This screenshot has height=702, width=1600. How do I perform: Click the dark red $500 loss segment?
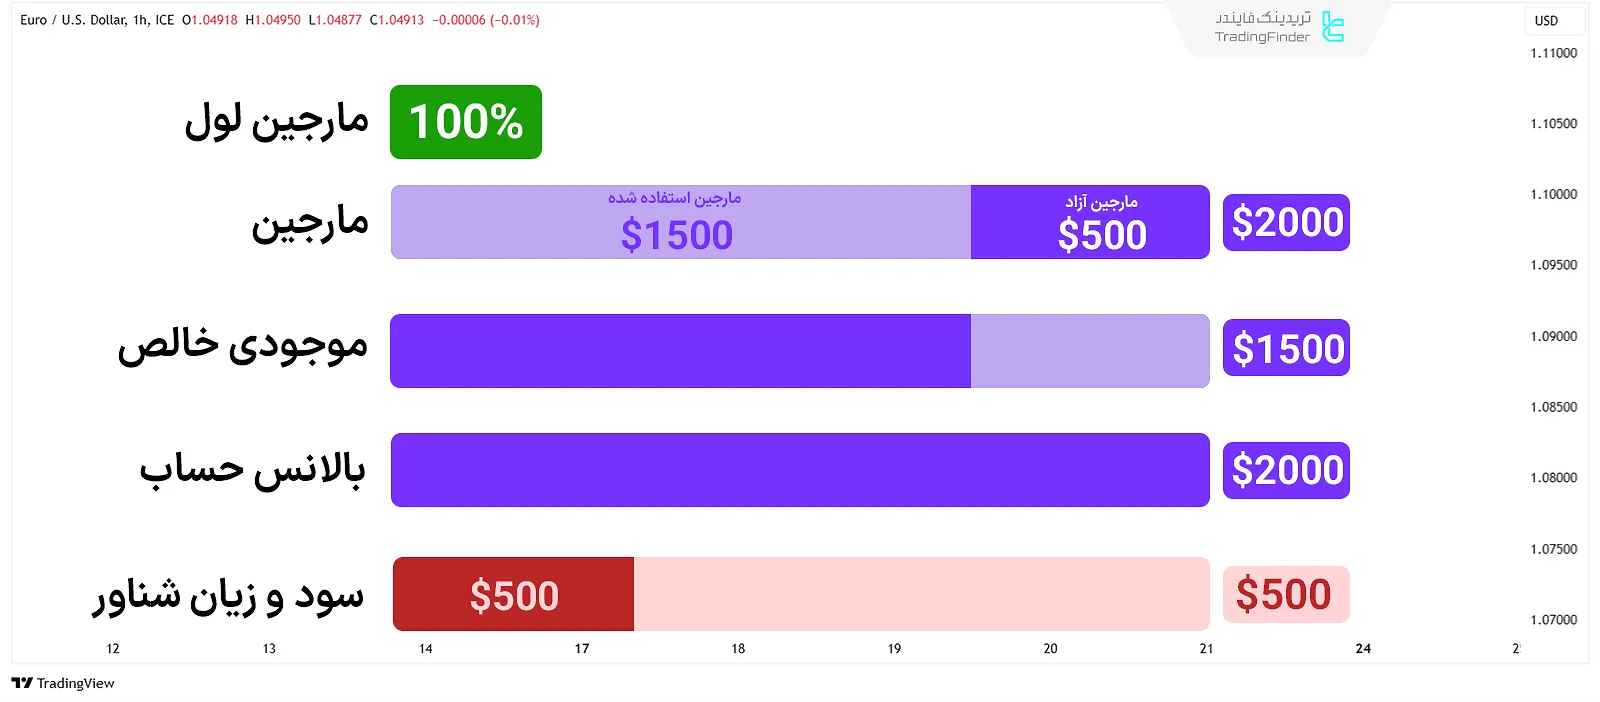click(x=513, y=594)
